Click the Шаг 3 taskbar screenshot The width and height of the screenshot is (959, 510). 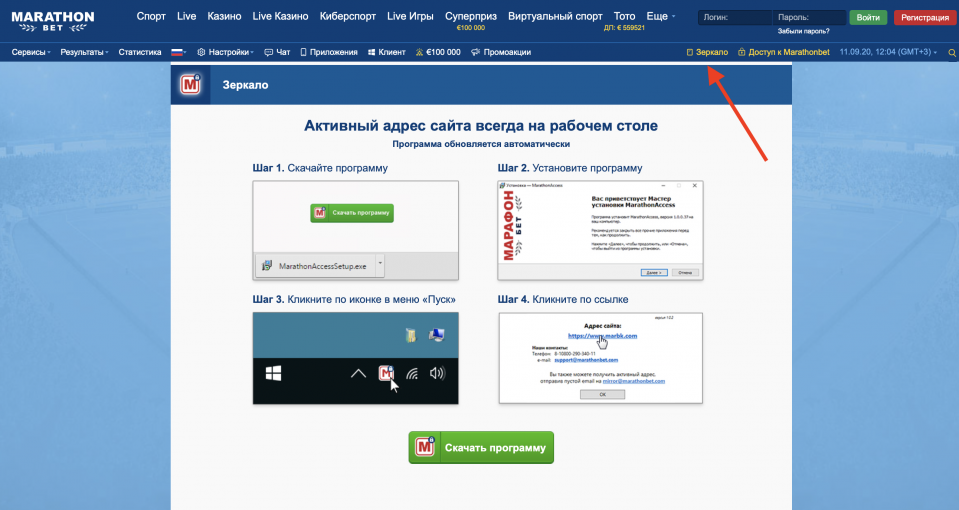(355, 358)
